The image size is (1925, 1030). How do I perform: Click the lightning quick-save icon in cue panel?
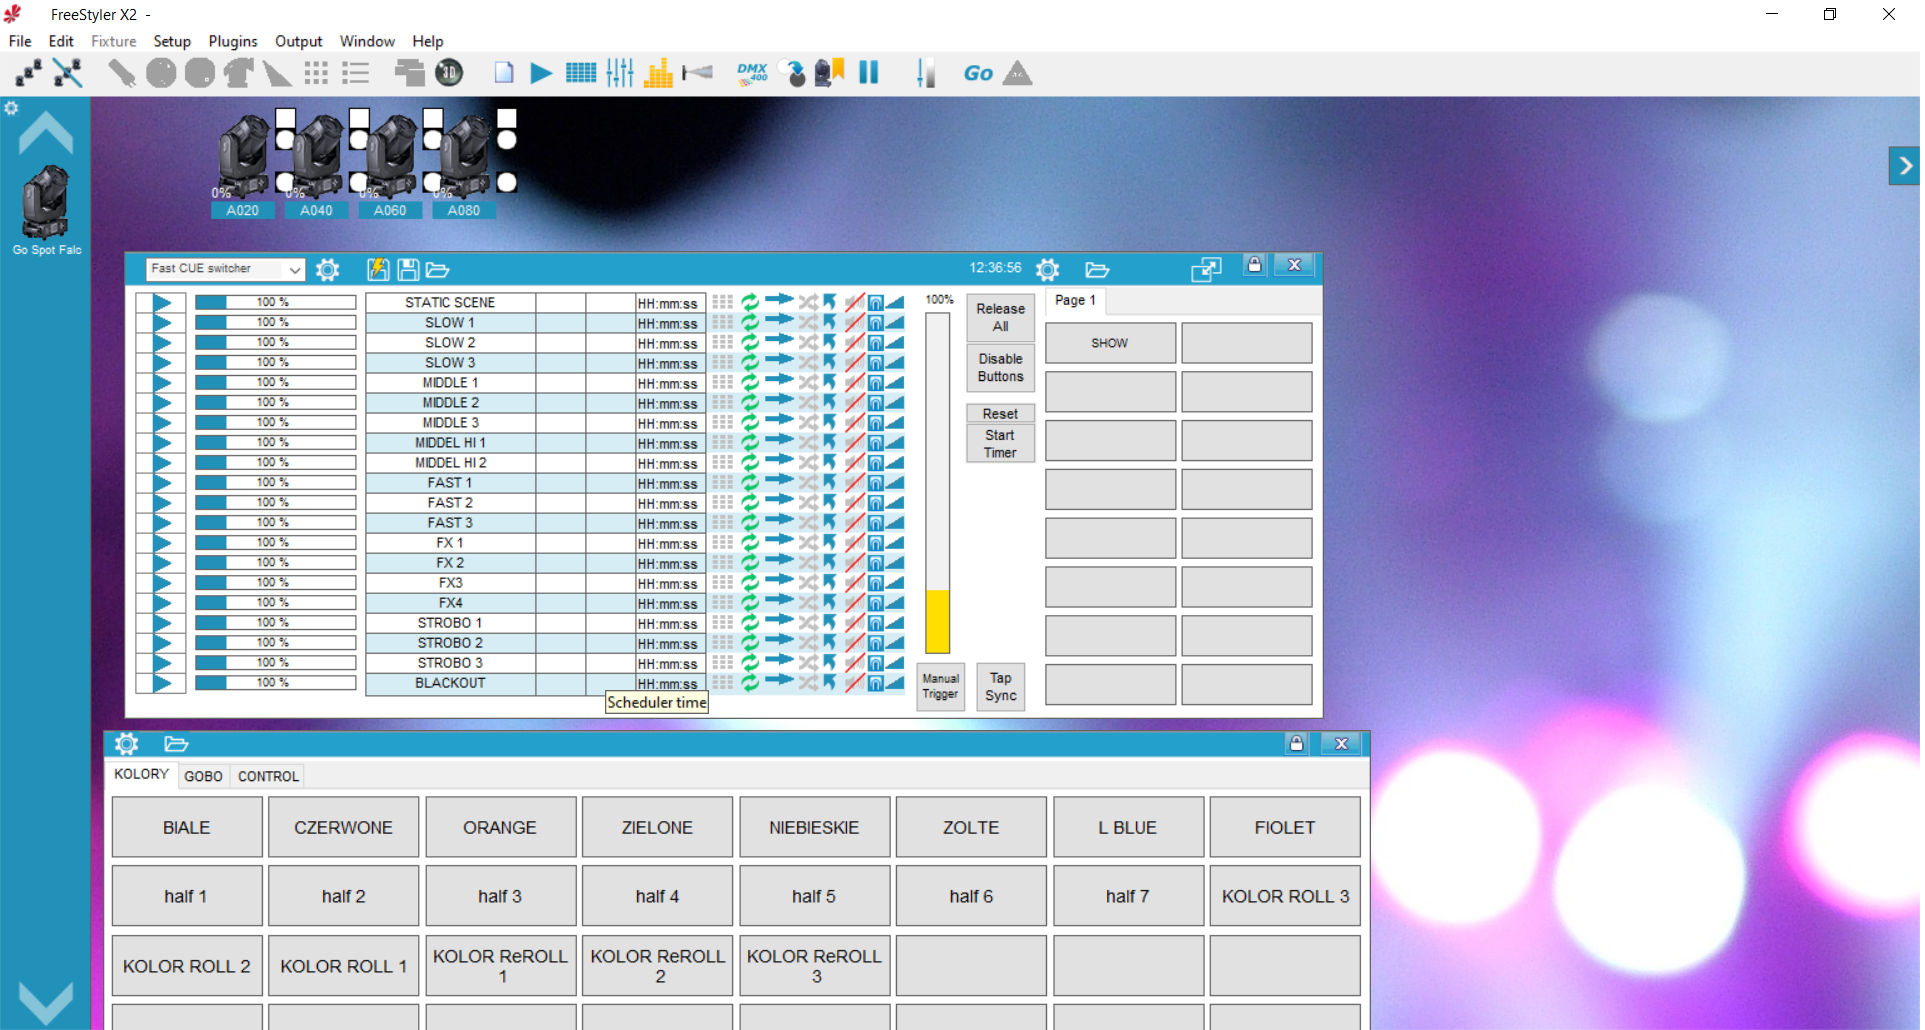coord(378,269)
